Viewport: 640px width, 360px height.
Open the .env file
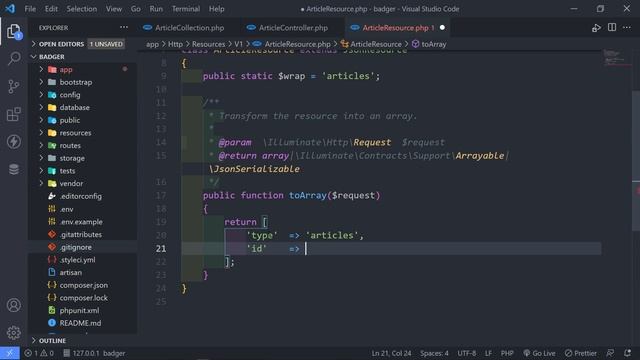coord(67,209)
